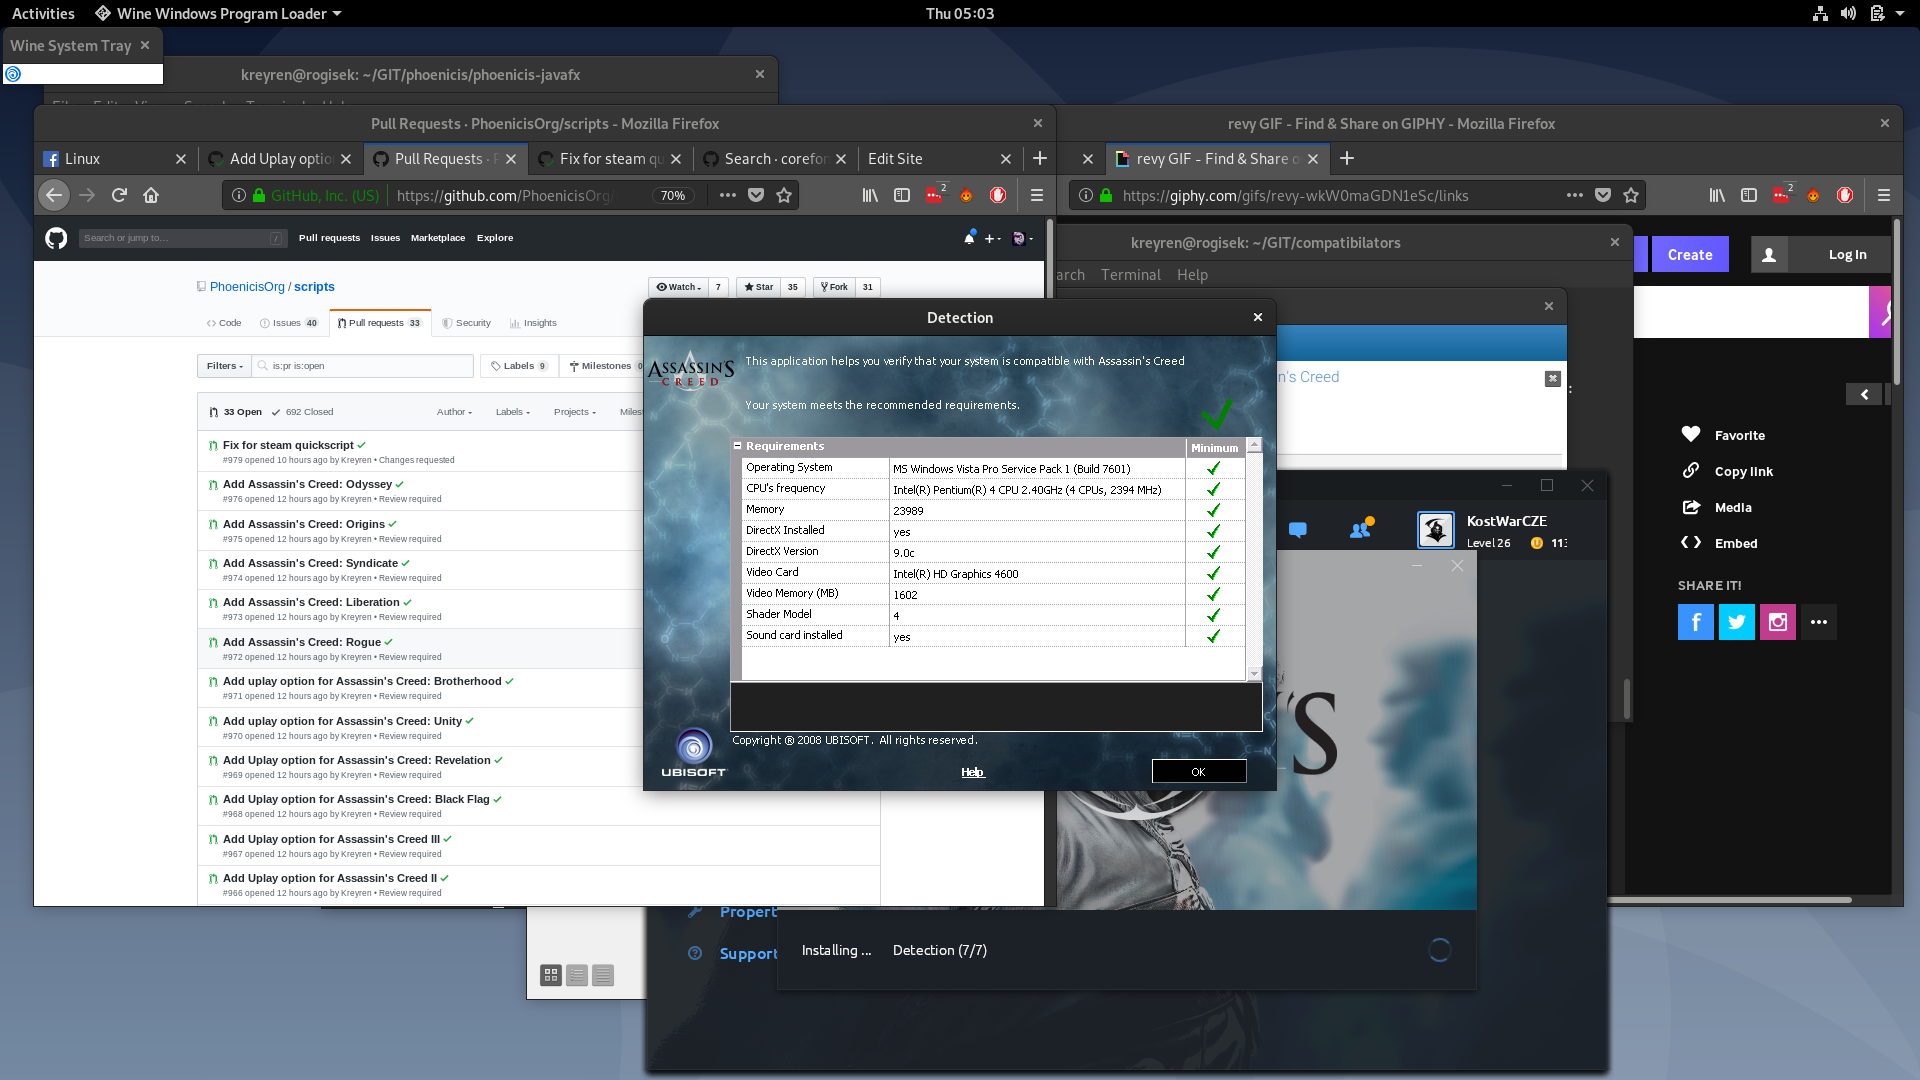The width and height of the screenshot is (1920, 1080).
Task: Click the GitHub logo in scripts window
Action: point(56,238)
